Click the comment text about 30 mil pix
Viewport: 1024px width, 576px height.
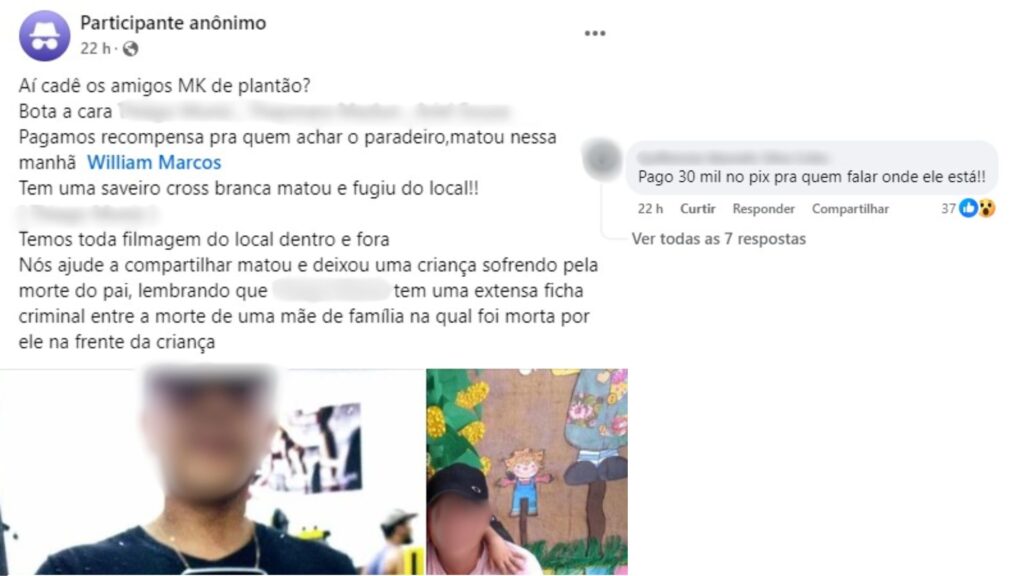tap(812, 177)
